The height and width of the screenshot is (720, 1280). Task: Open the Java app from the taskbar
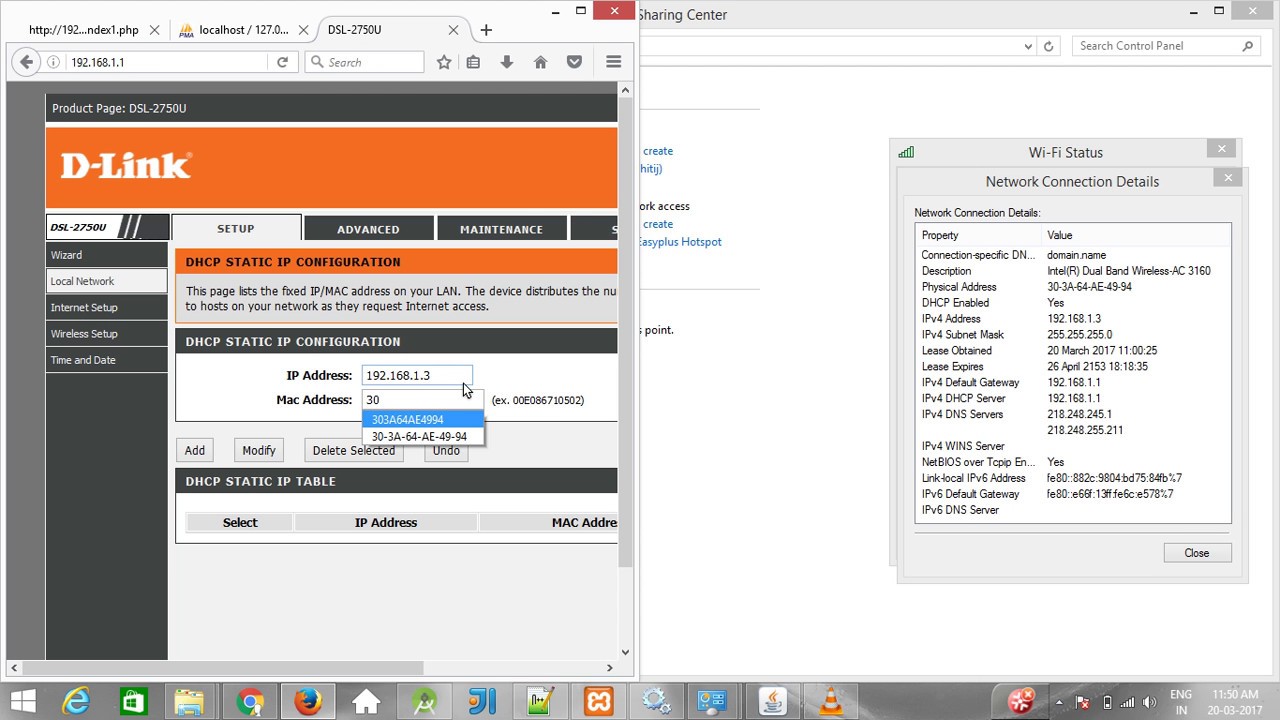click(x=772, y=702)
